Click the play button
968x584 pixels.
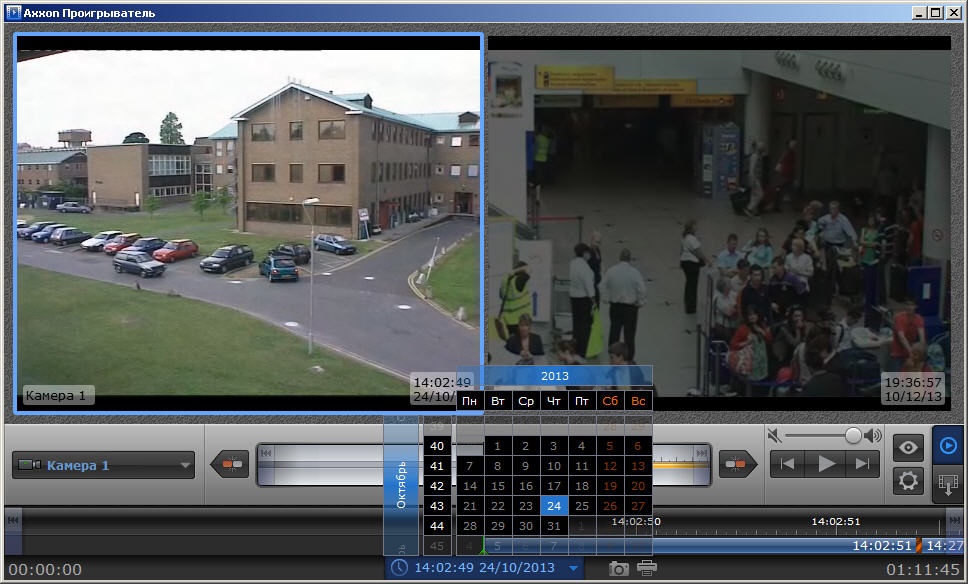(x=826, y=464)
